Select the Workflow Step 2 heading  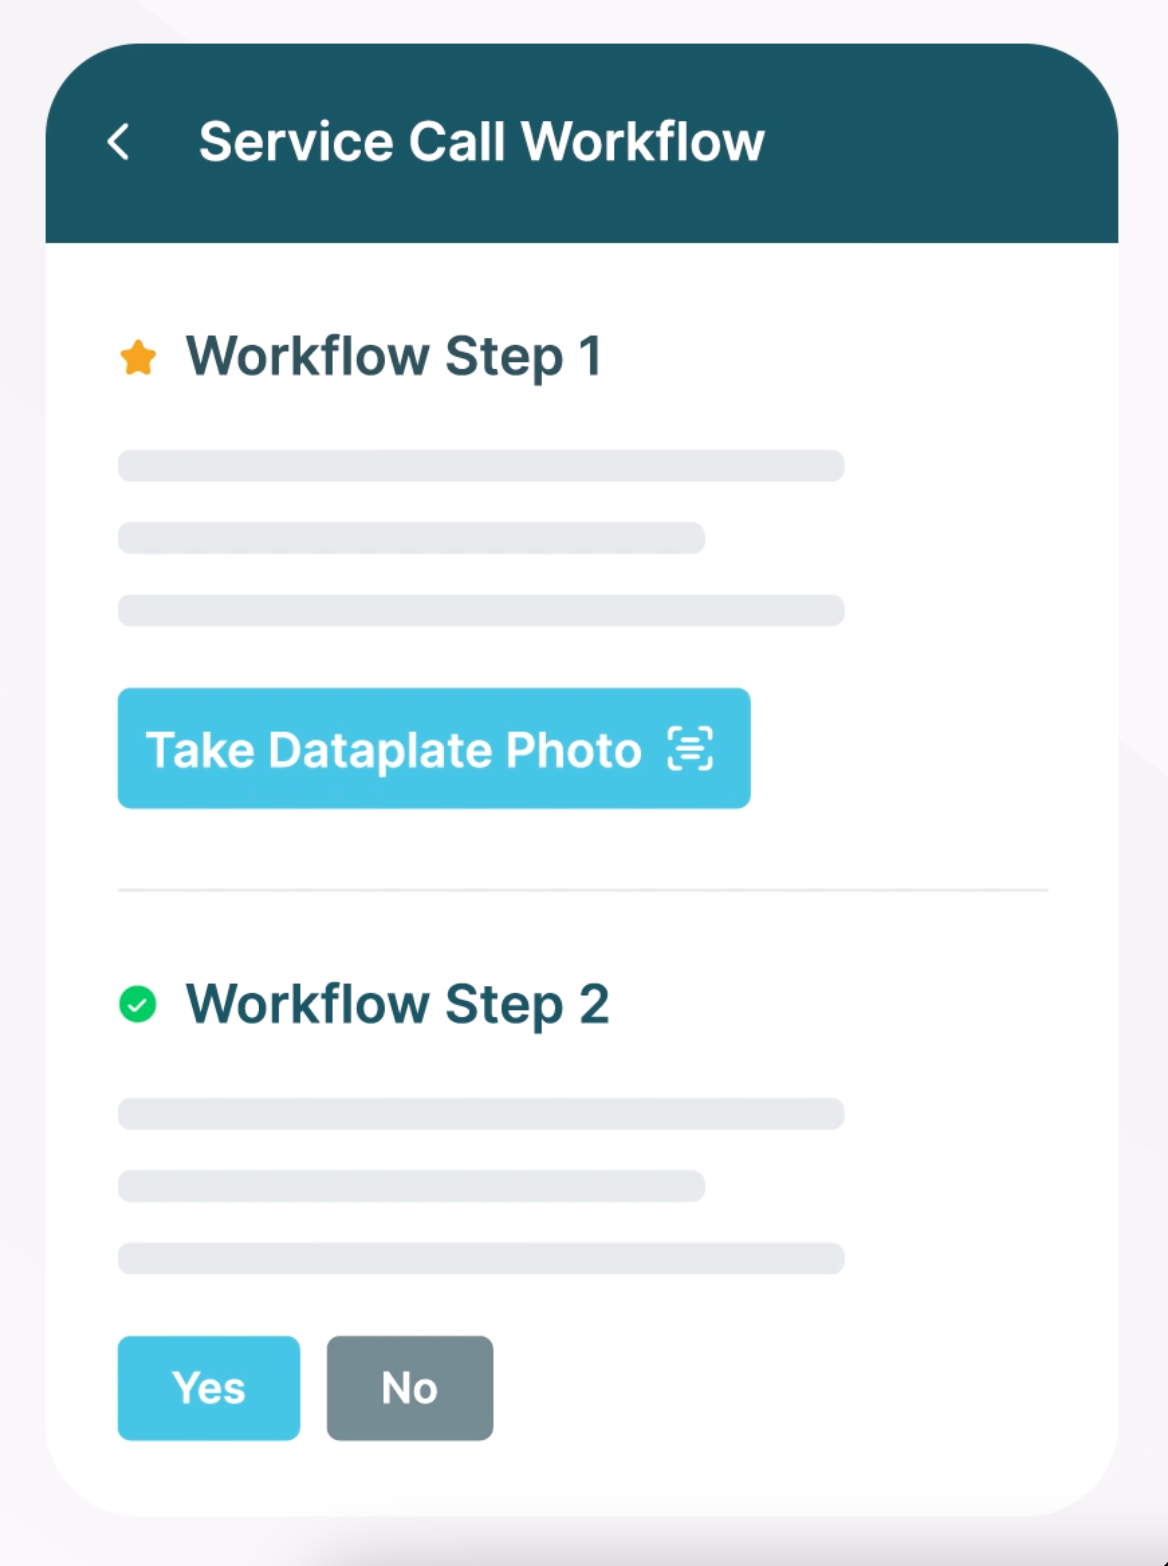[x=397, y=1004]
